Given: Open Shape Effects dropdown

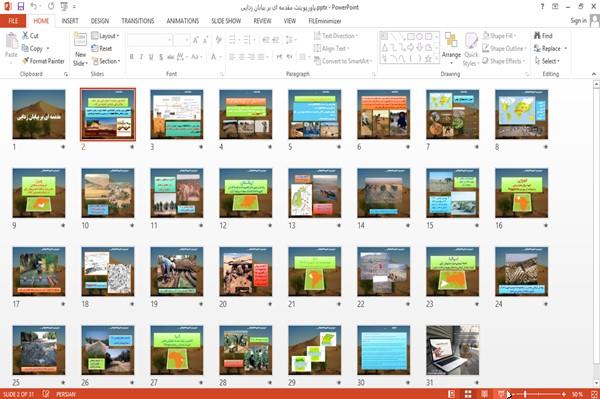Looking at the screenshot, I should pyautogui.click(x=504, y=61).
